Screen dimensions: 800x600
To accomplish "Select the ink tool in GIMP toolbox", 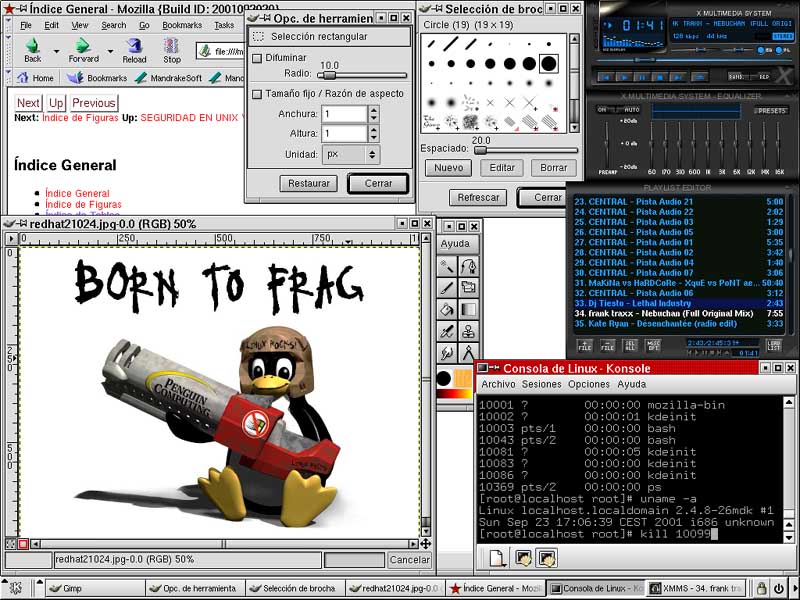I will click(447, 331).
